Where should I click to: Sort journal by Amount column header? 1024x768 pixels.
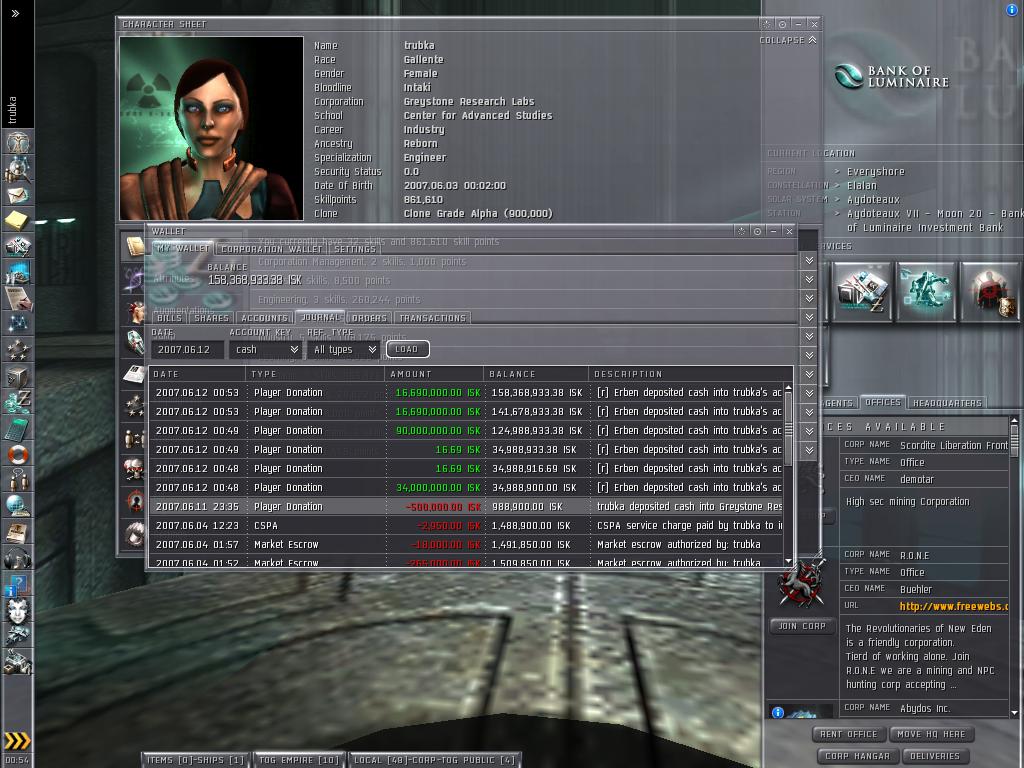click(x=435, y=374)
